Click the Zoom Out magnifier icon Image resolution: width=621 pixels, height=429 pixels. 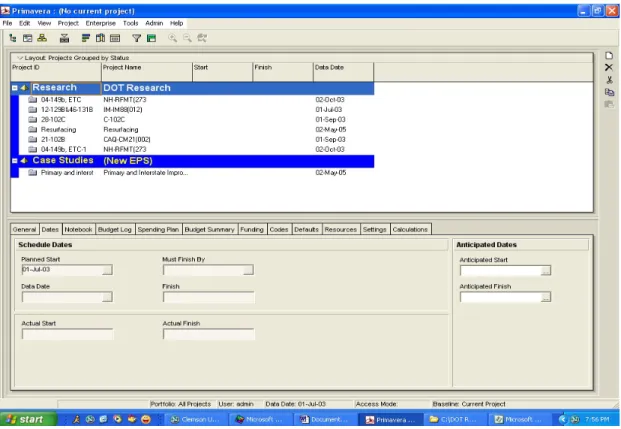click(x=187, y=38)
